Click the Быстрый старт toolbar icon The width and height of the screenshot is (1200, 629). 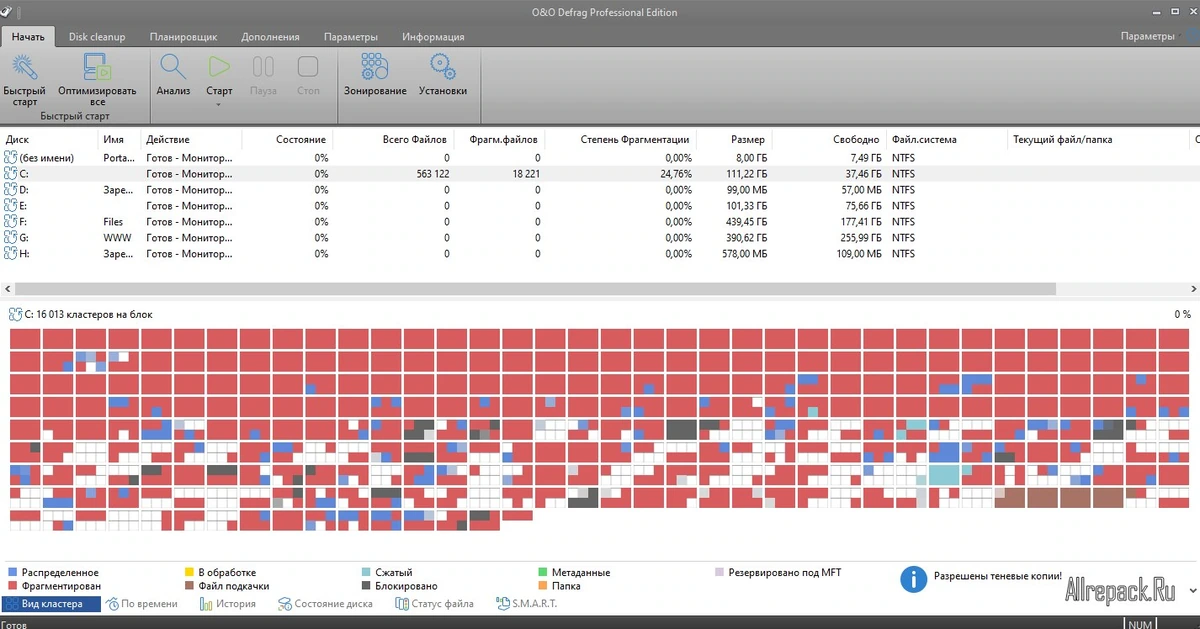[25, 68]
